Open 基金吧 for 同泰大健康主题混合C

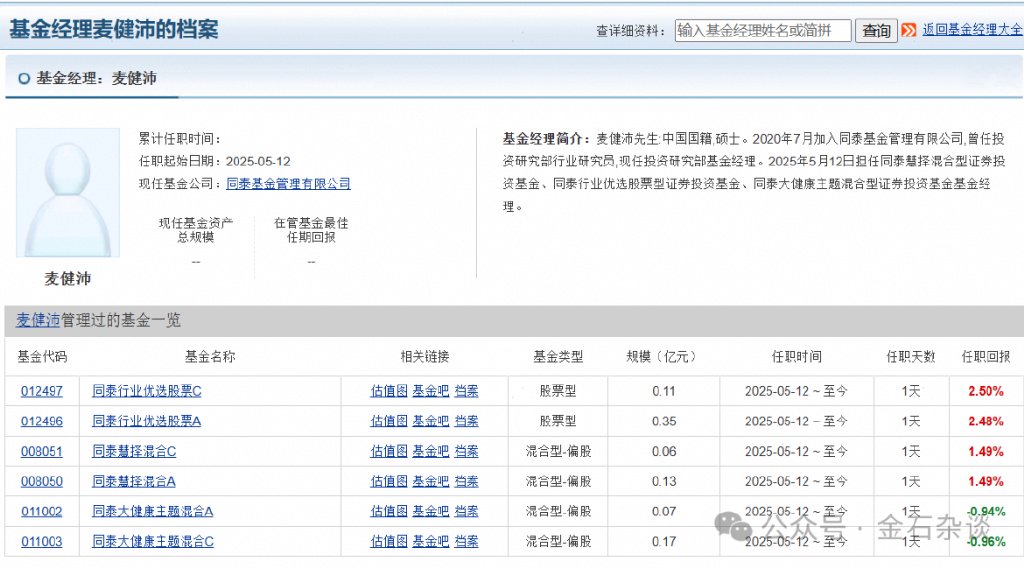coord(431,541)
